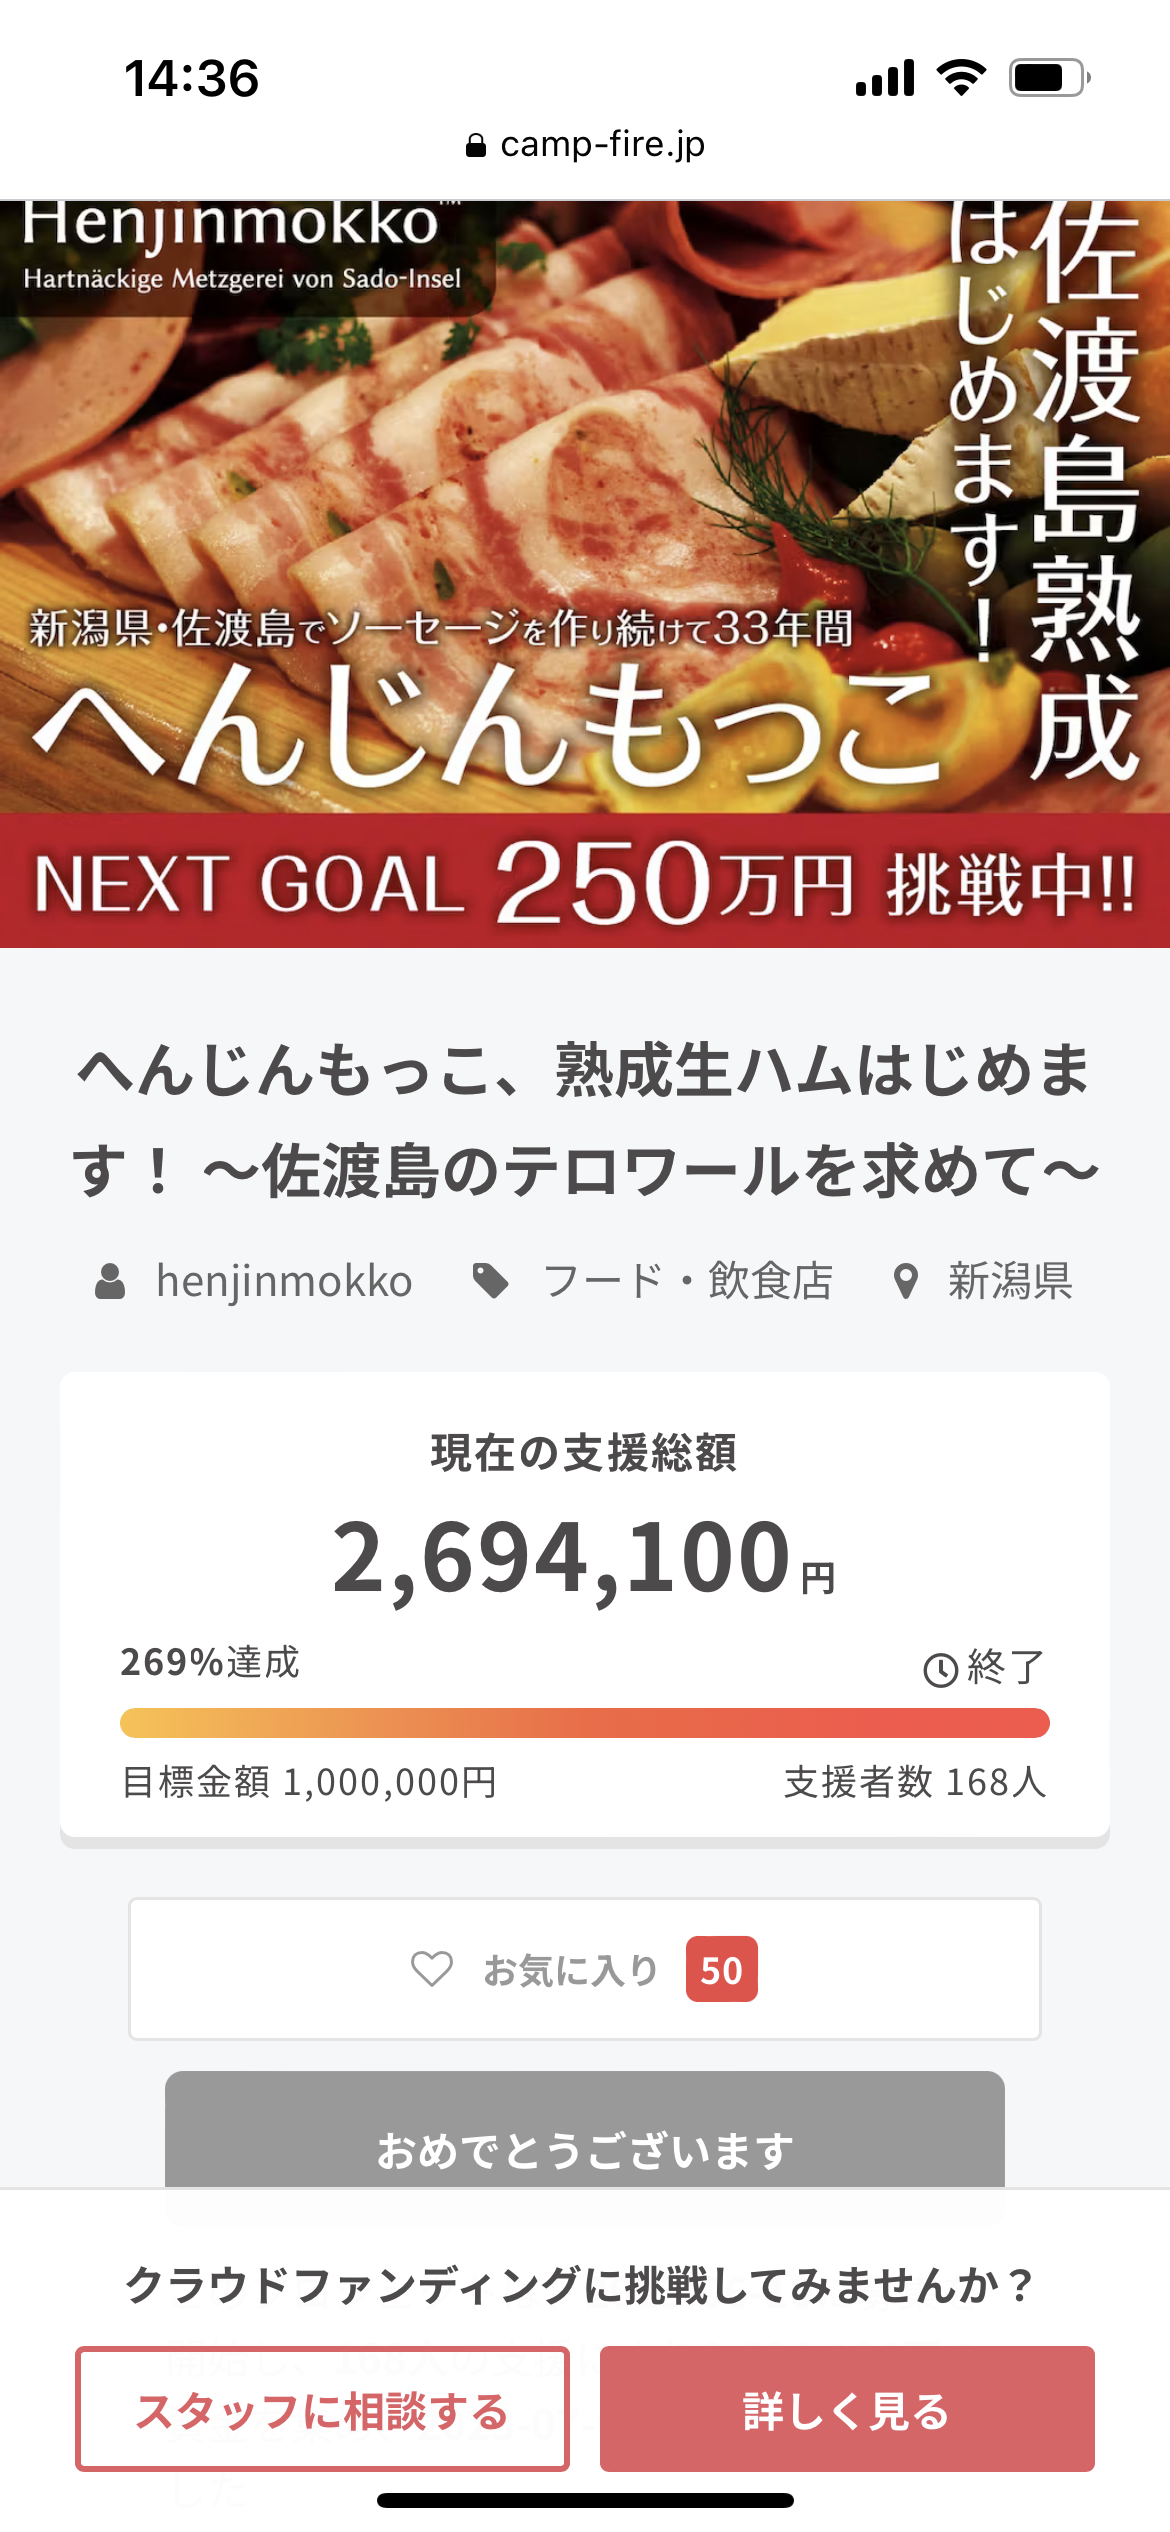Tap the project hero banner image
This screenshot has height=2532, width=1170.
pyautogui.click(x=585, y=500)
